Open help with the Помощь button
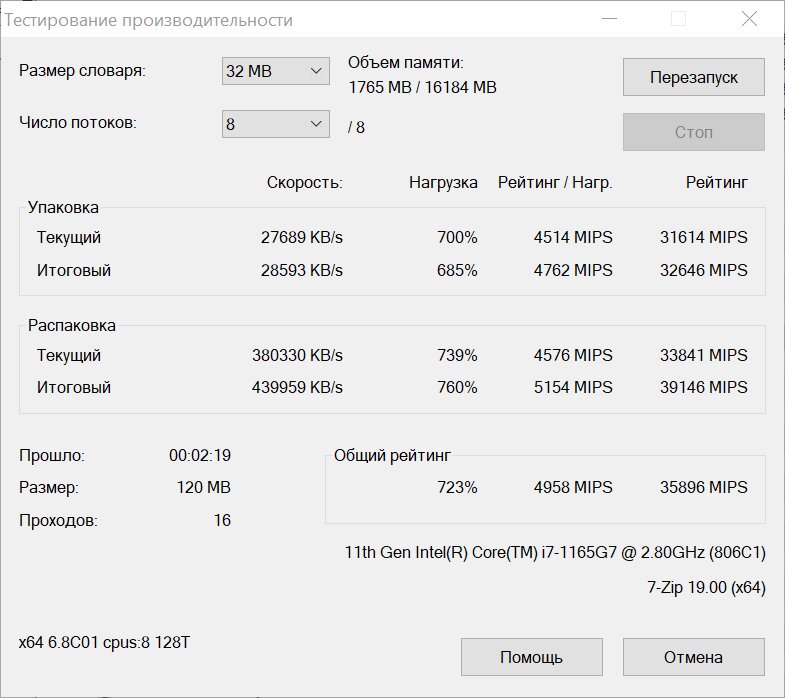Viewport: 785px width, 698px height. coord(531,656)
